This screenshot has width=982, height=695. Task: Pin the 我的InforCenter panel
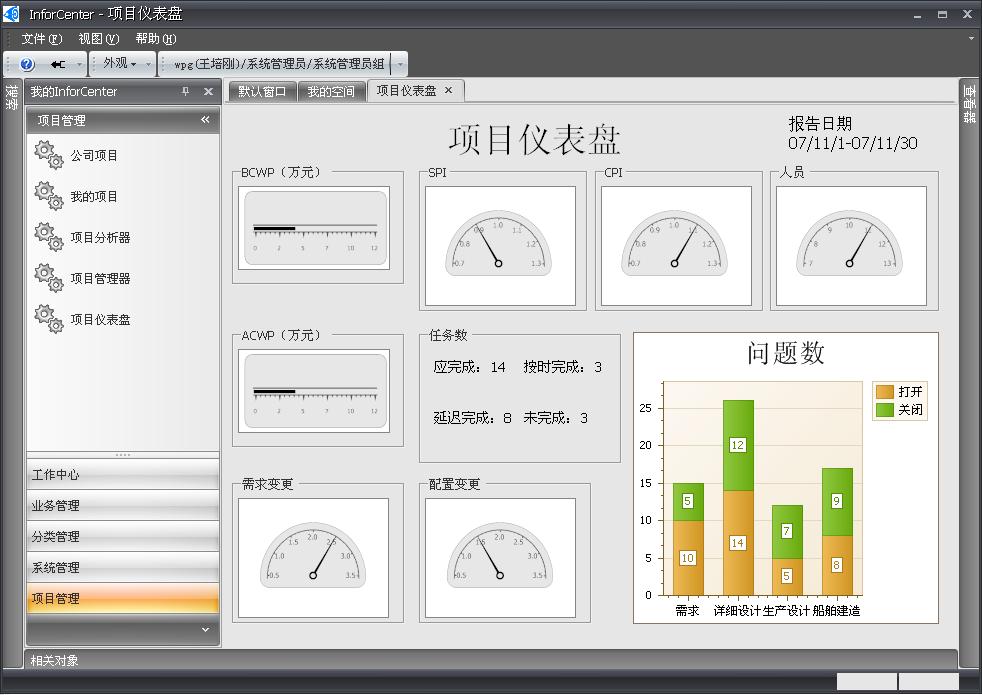click(185, 91)
